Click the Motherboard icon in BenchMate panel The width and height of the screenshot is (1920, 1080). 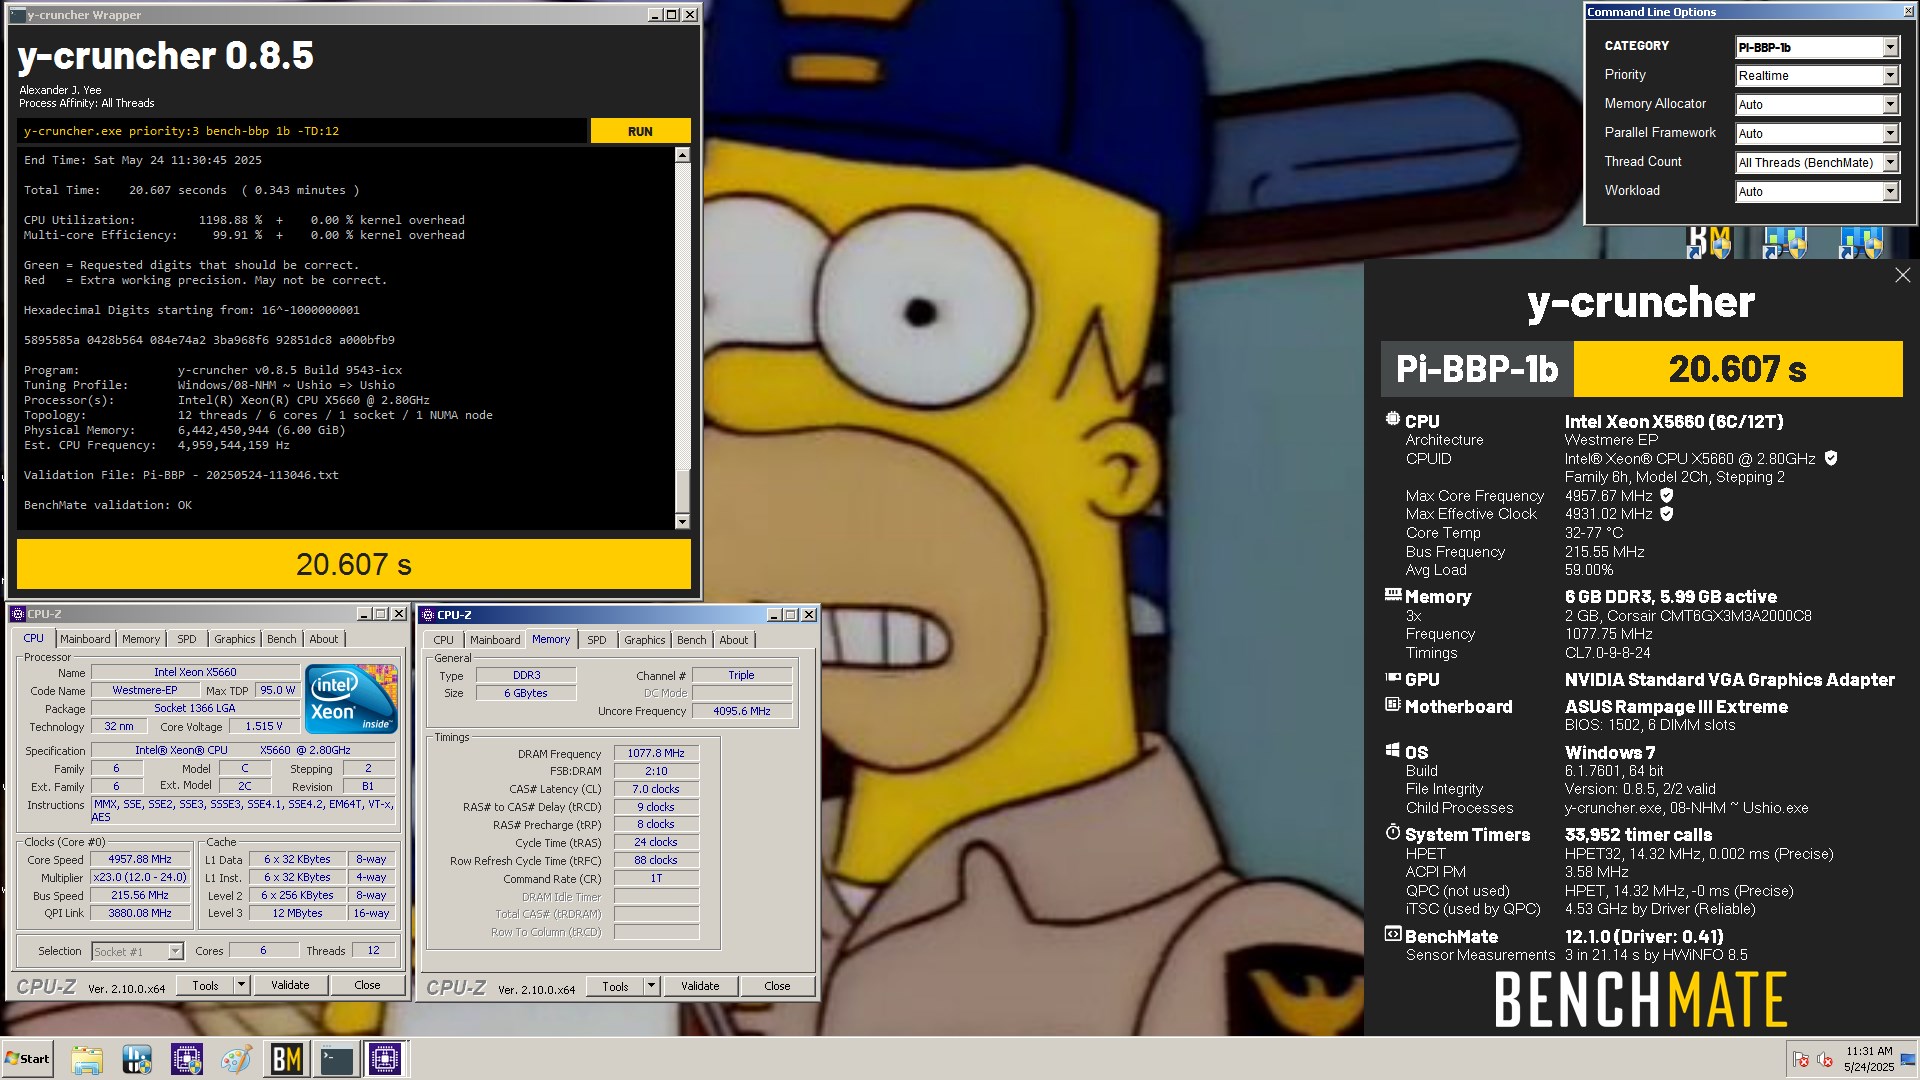coord(1392,705)
